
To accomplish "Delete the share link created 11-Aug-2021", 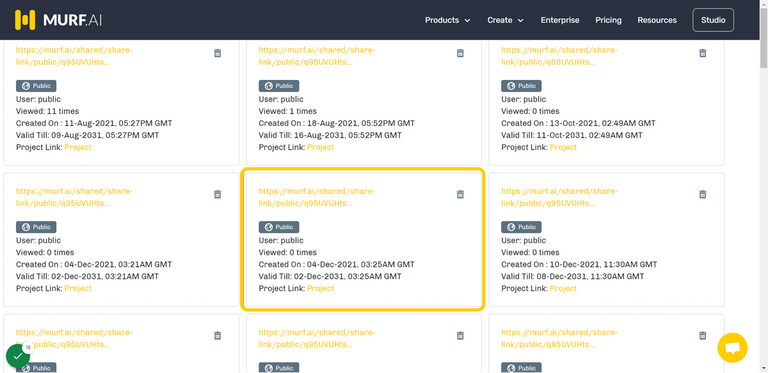I will point(217,53).
